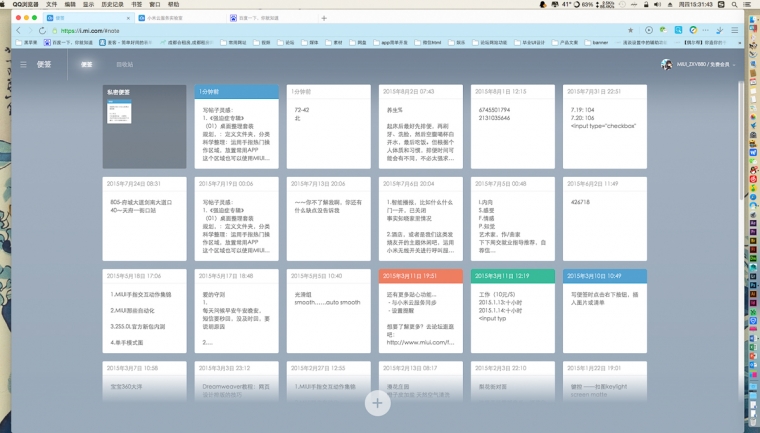Expand the 素材 bookmark folder

[334, 42]
